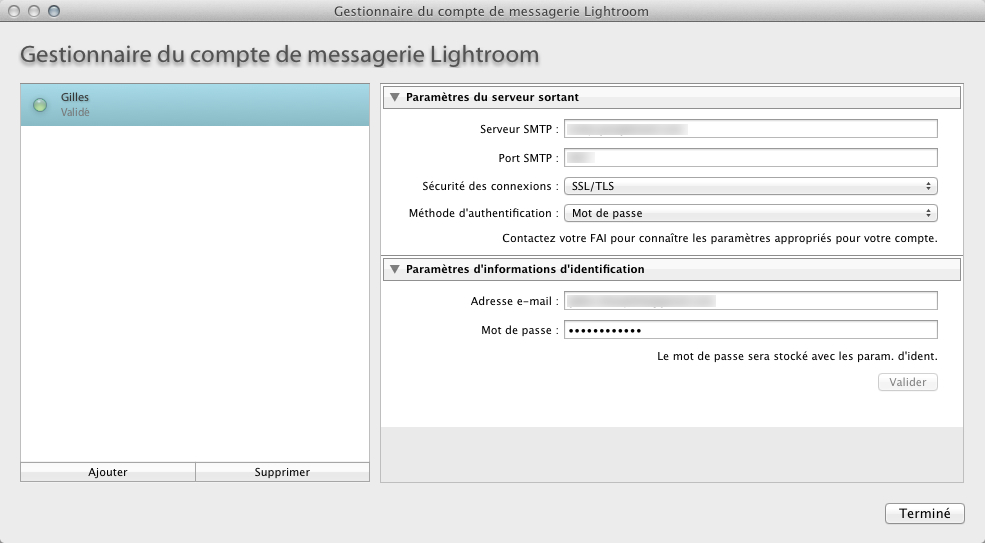Click the Ajouter button
Screen dimensions: 985x543
point(108,472)
